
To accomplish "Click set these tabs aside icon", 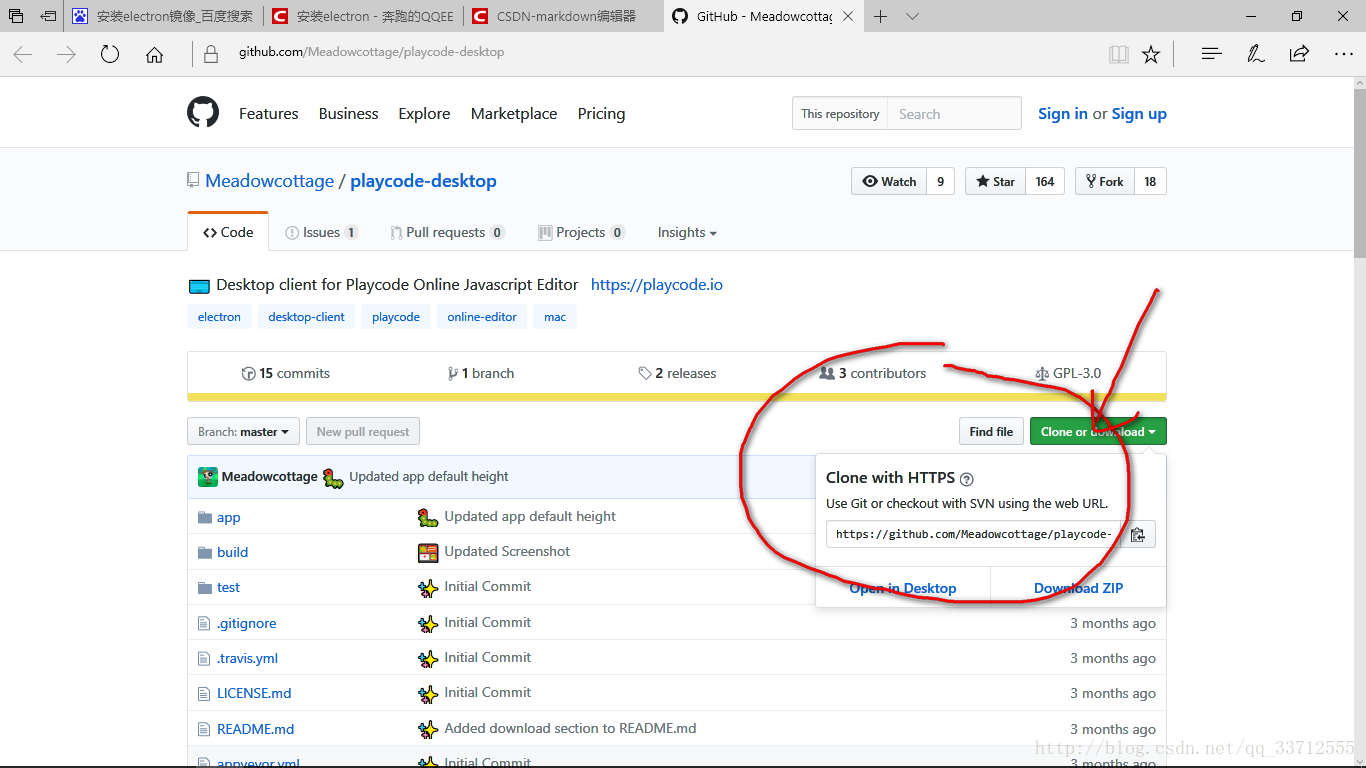I will (48, 16).
